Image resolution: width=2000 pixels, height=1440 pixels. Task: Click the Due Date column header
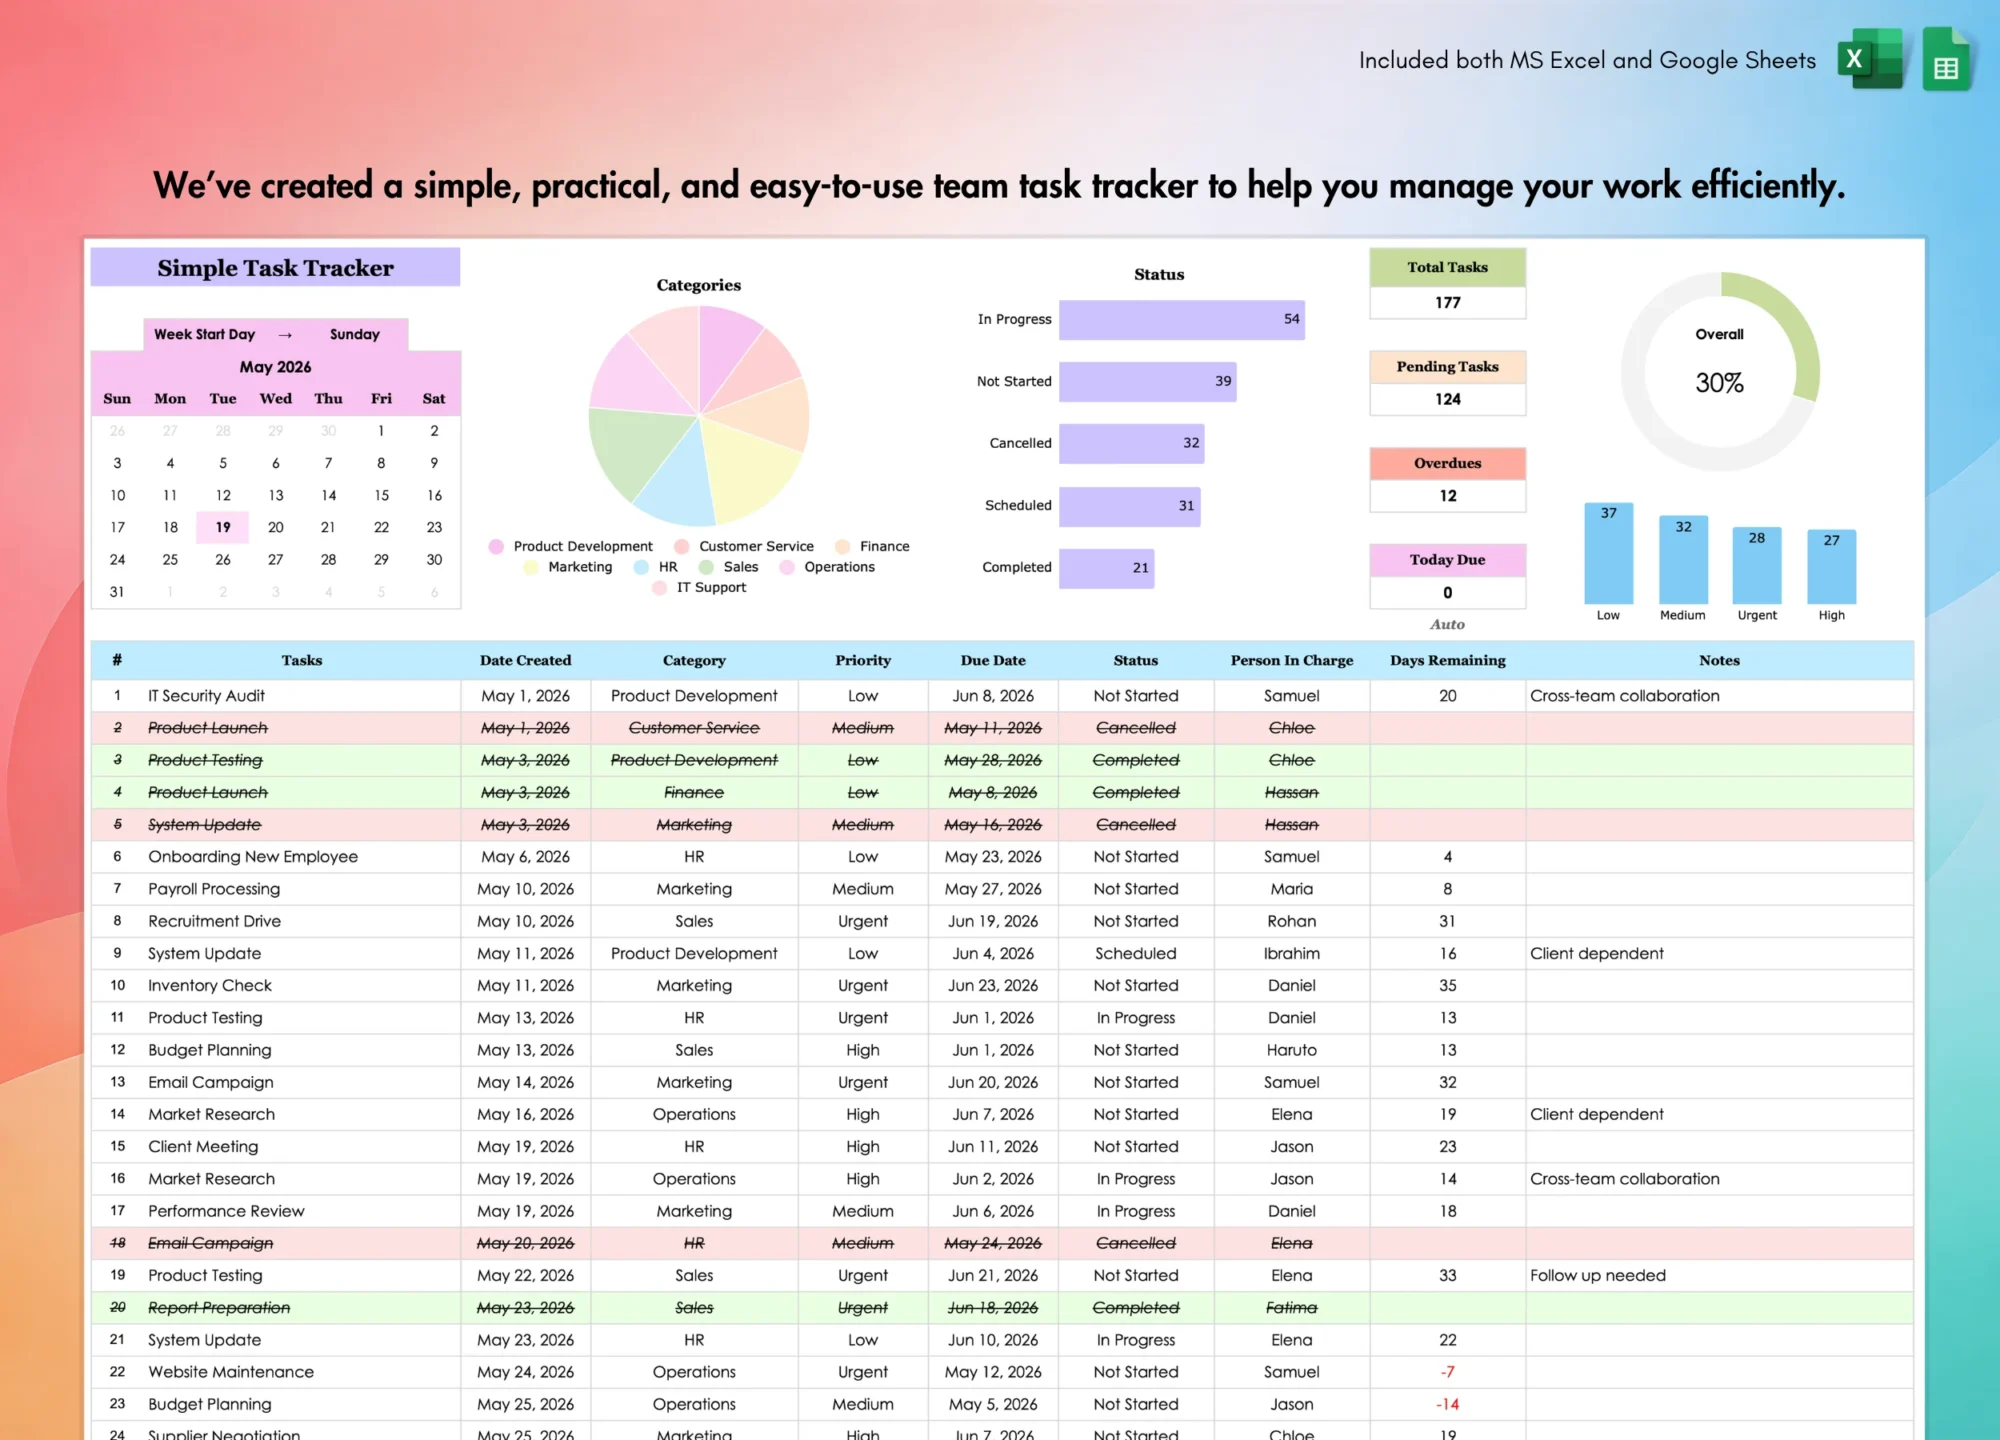point(993,660)
